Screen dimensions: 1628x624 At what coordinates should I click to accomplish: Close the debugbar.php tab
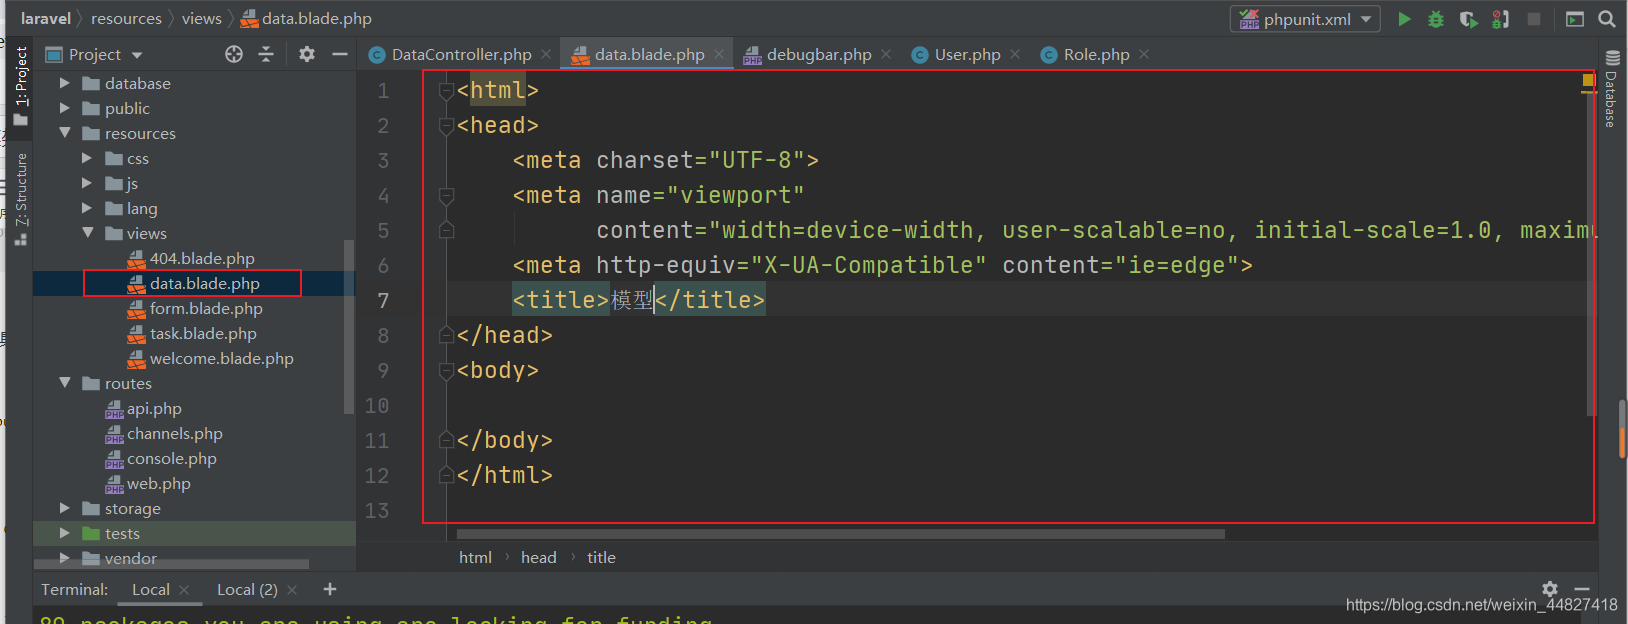pyautogui.click(x=886, y=54)
